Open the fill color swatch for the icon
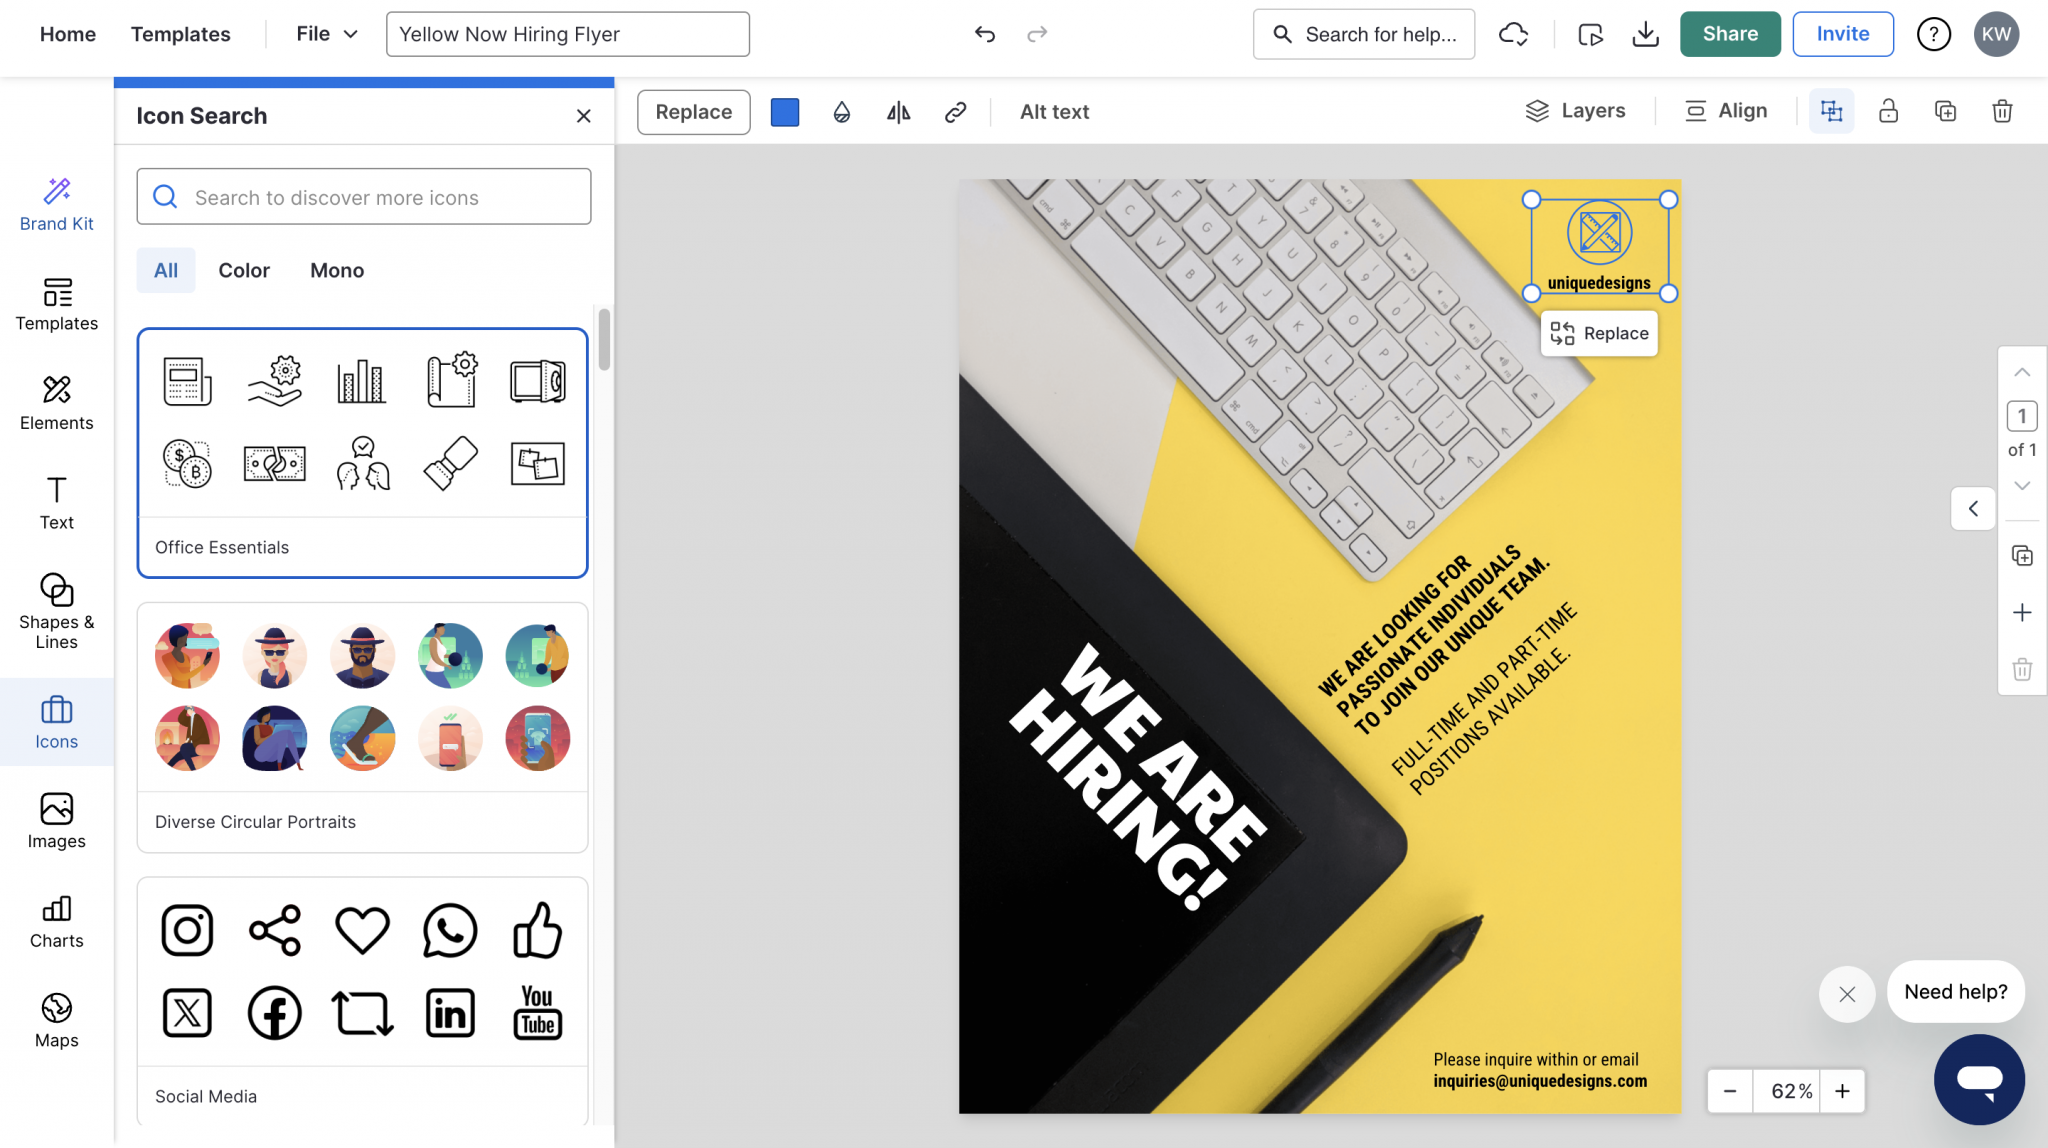This screenshot has height=1148, width=2048. pos(784,112)
